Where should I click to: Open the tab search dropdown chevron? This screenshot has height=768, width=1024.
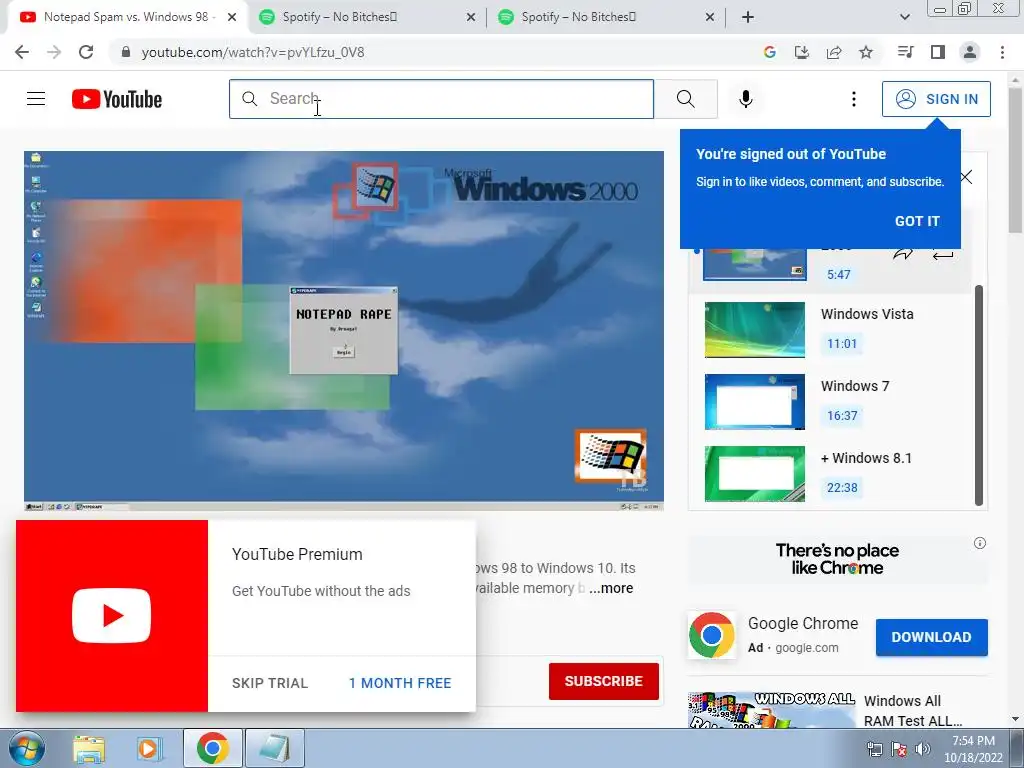904,17
